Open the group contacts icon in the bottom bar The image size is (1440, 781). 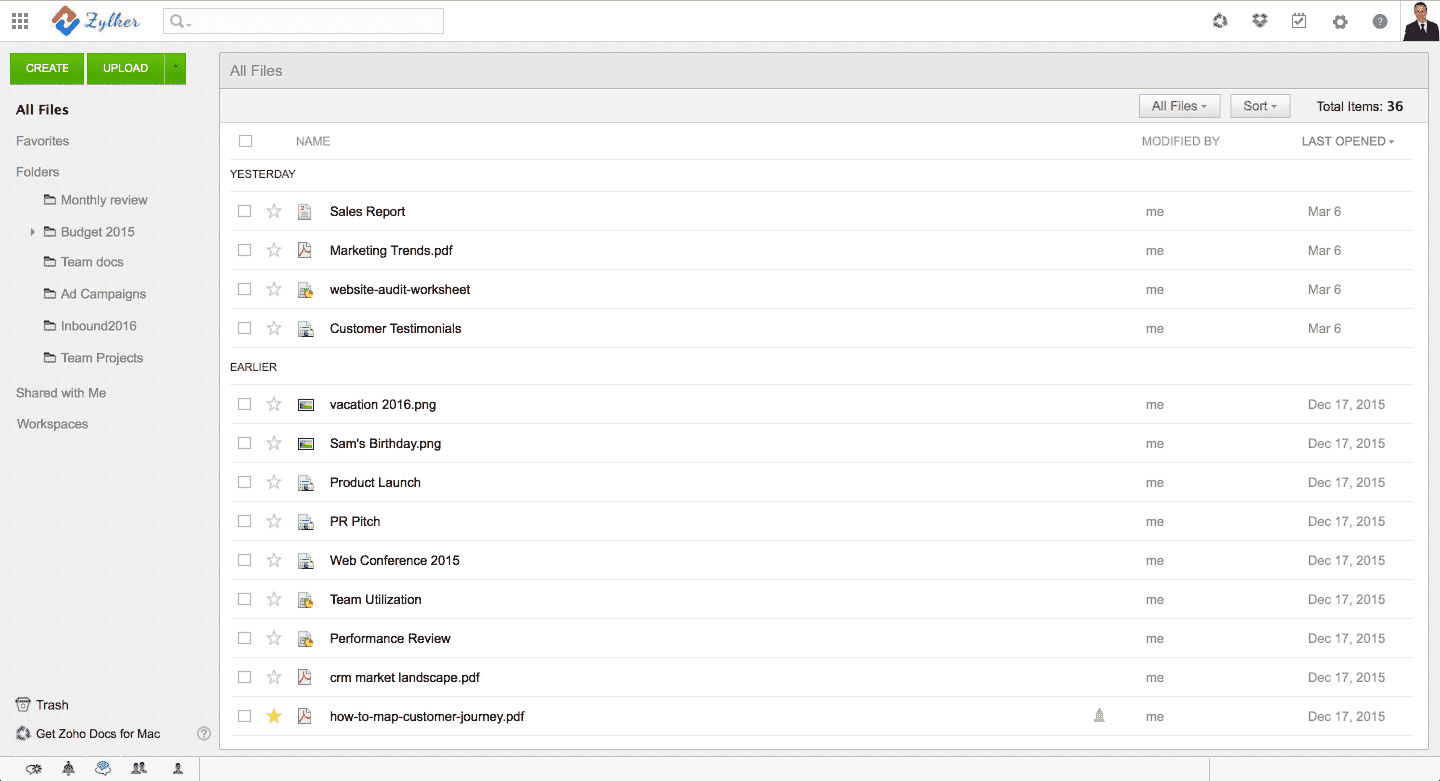coord(139,768)
